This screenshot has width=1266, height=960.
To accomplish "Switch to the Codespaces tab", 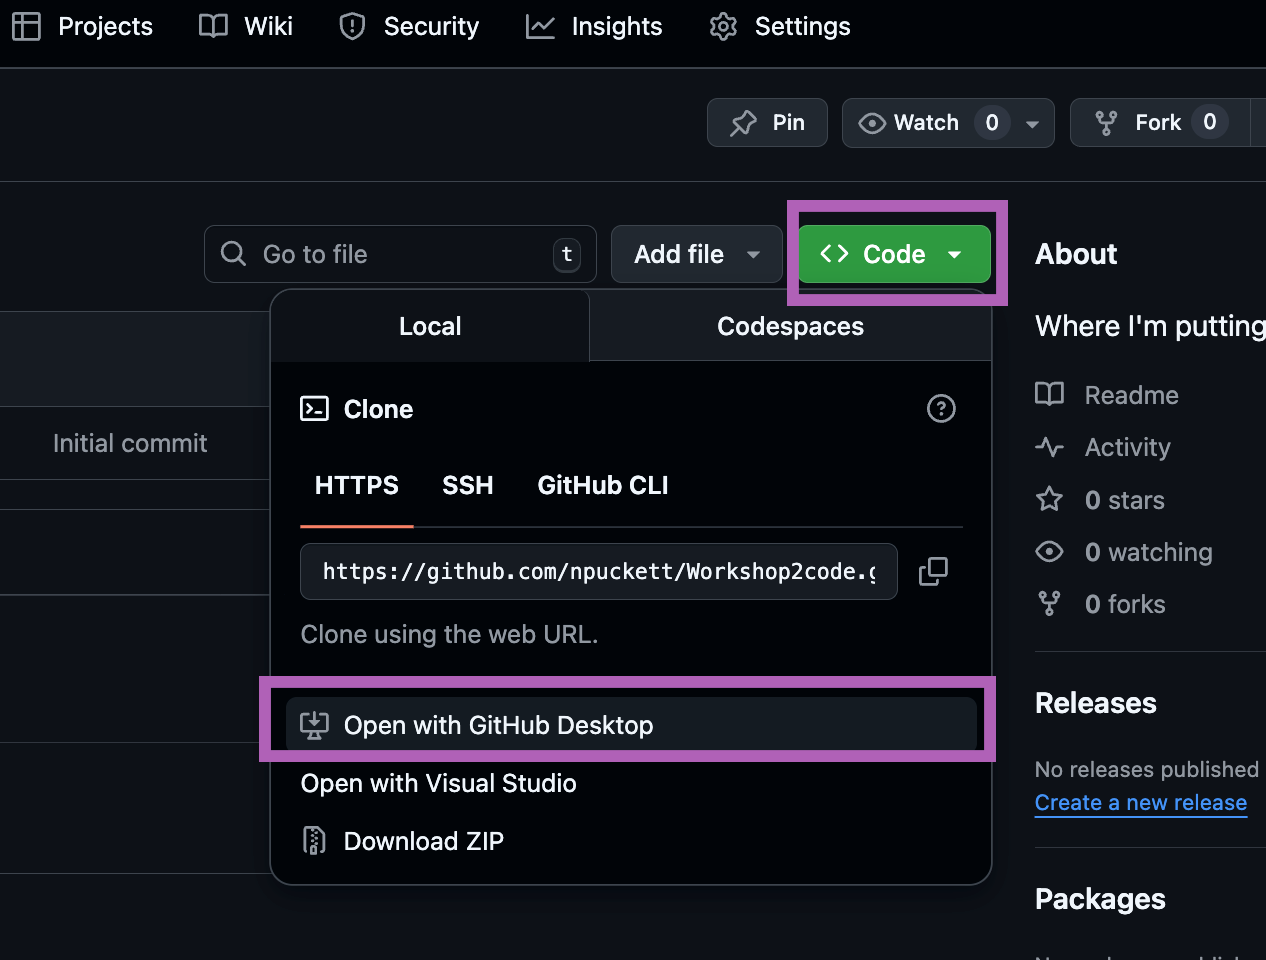I will [790, 326].
